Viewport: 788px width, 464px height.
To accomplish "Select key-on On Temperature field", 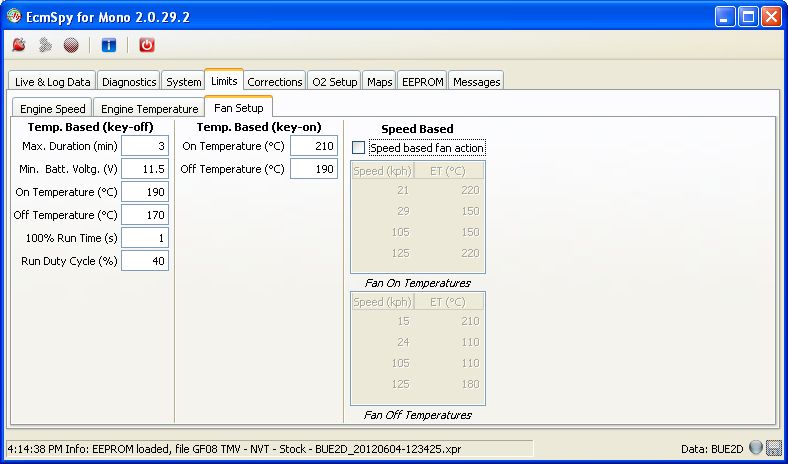I will (x=314, y=146).
